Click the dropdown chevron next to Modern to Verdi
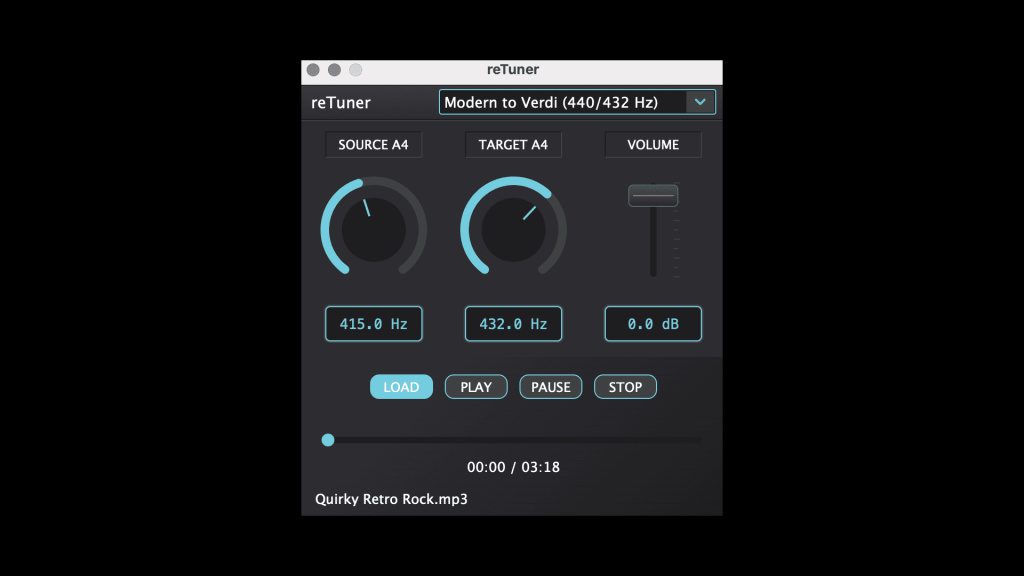1024x576 pixels. click(701, 102)
